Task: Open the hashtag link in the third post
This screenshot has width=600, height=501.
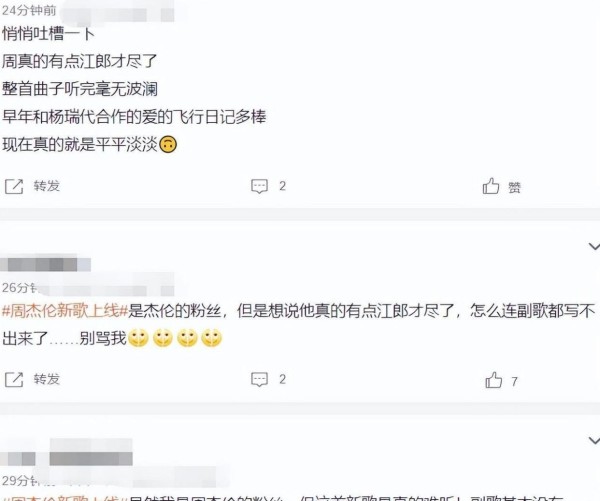Action: 65,498
